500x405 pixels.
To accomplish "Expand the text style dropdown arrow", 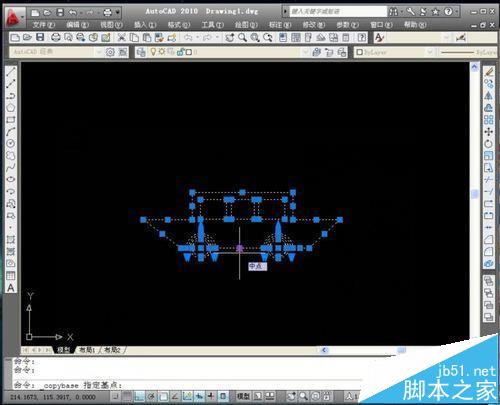I will [x=447, y=37].
